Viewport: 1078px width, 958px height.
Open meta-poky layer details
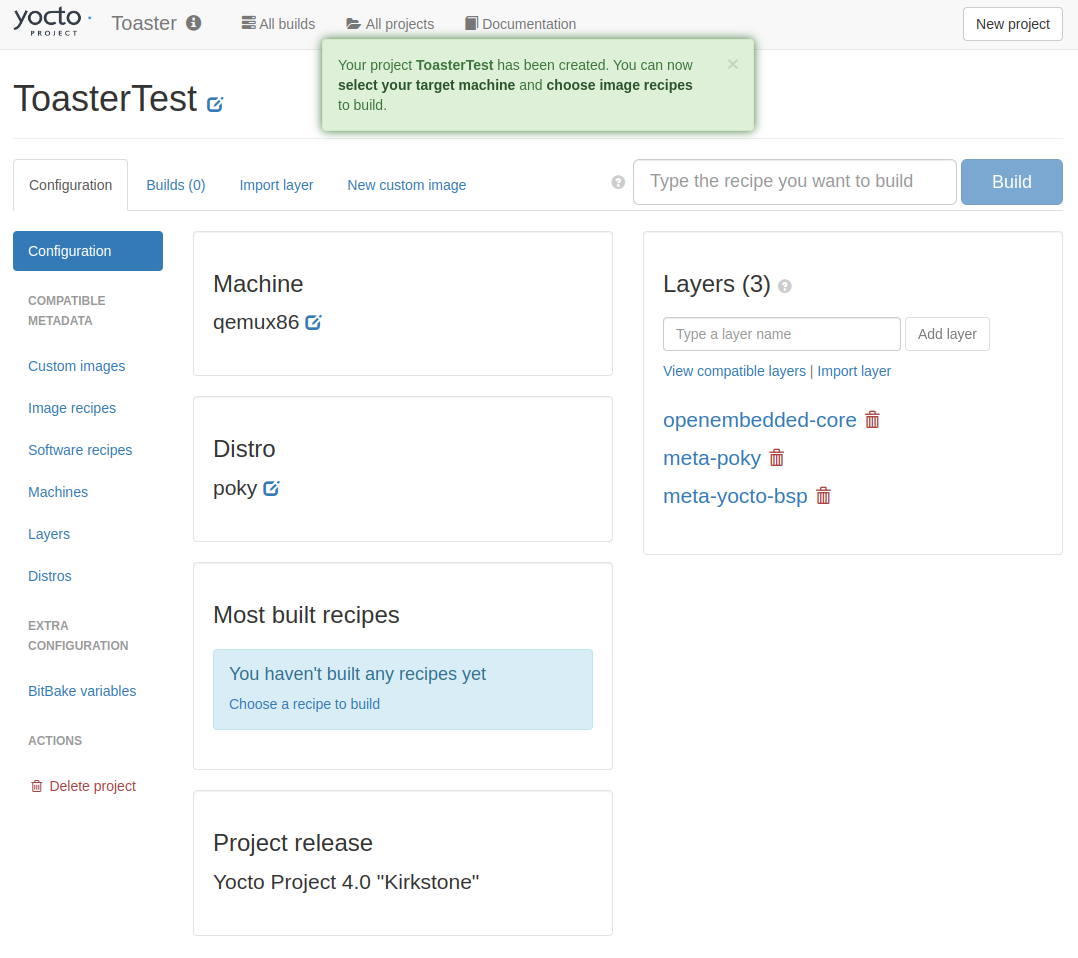[x=712, y=458]
